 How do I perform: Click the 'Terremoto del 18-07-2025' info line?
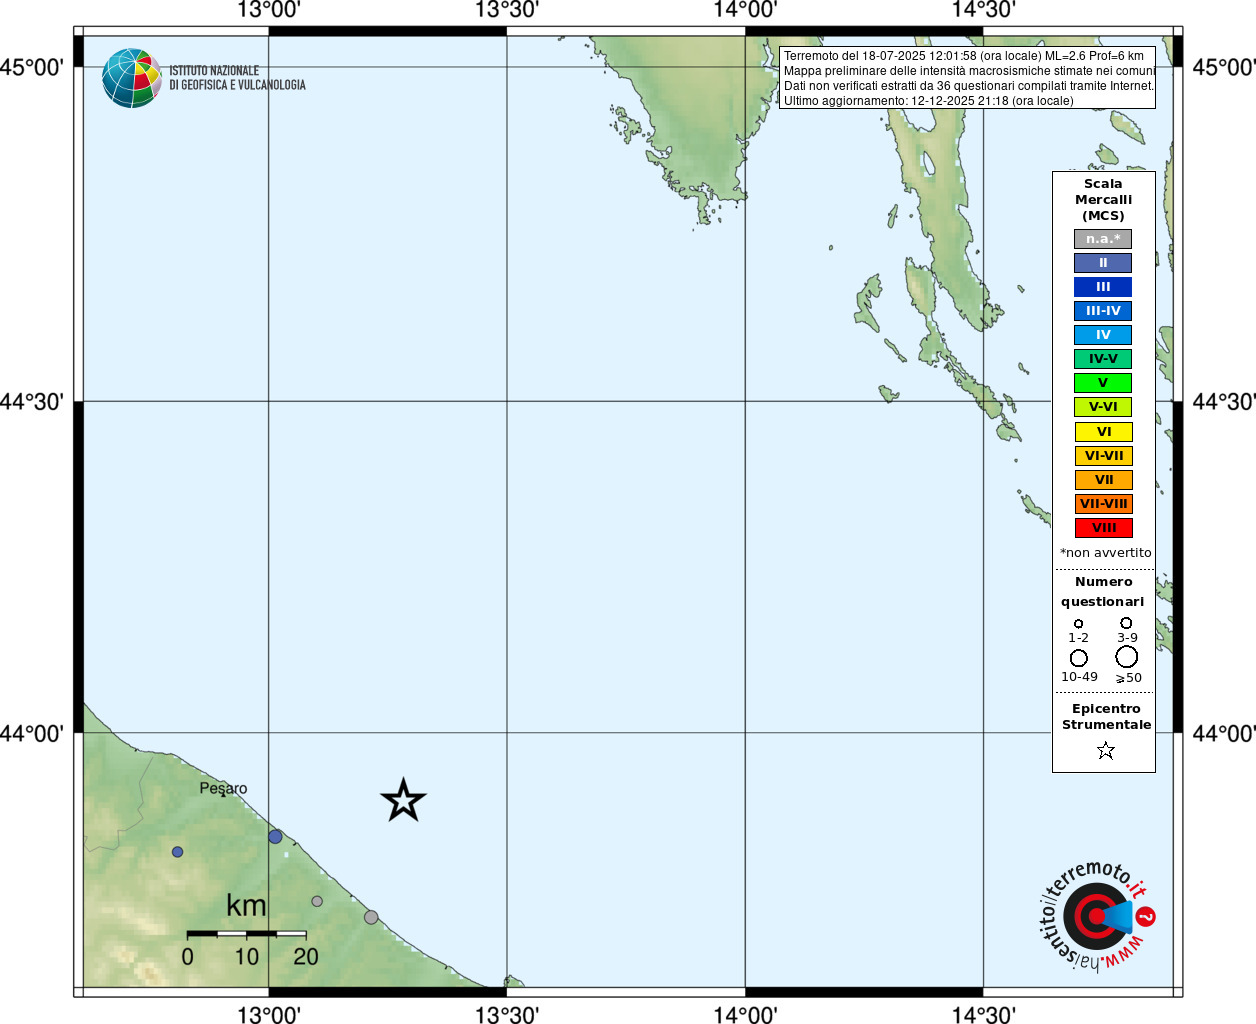pos(964,56)
